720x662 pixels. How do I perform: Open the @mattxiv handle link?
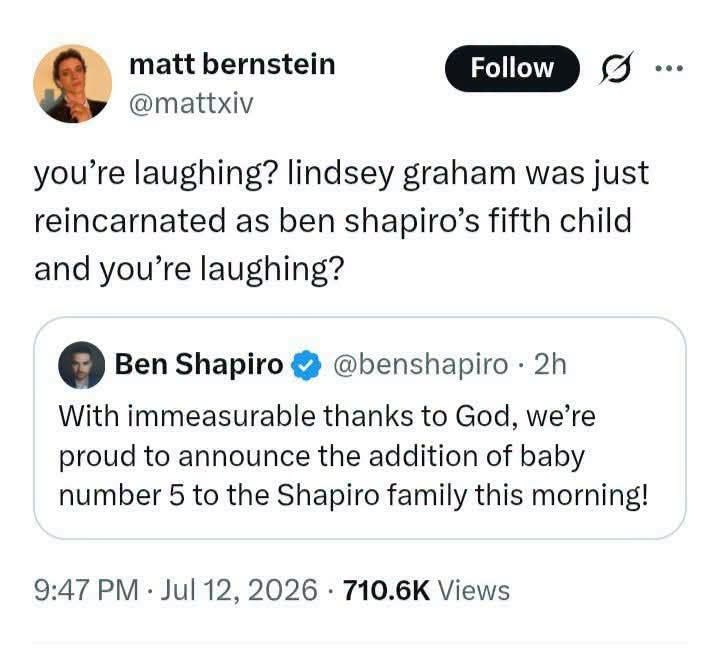(191, 105)
